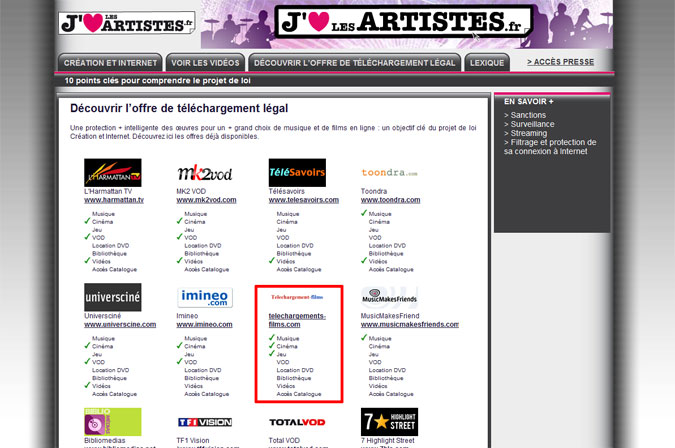Select Découvrir l'offre de téléchargement légal tab

354,63
